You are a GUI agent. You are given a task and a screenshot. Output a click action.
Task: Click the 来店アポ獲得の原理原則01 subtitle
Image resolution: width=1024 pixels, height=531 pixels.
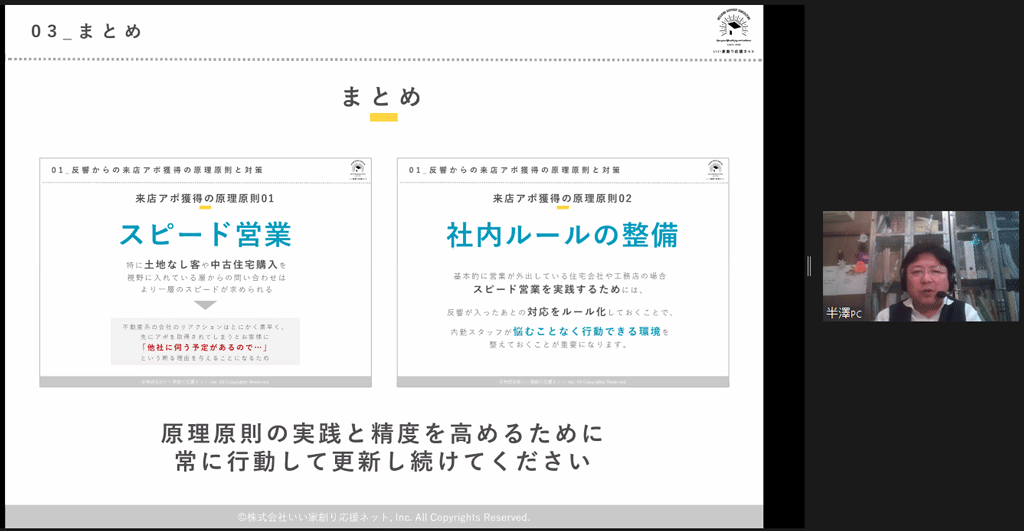coord(205,199)
